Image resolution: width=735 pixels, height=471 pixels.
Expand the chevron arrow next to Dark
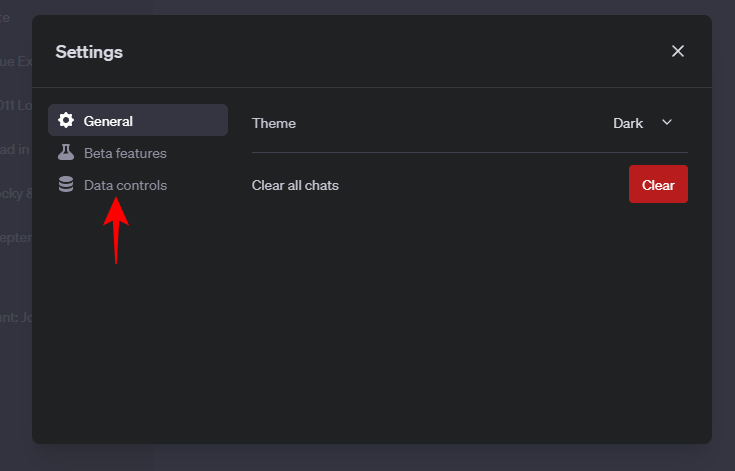pos(667,122)
